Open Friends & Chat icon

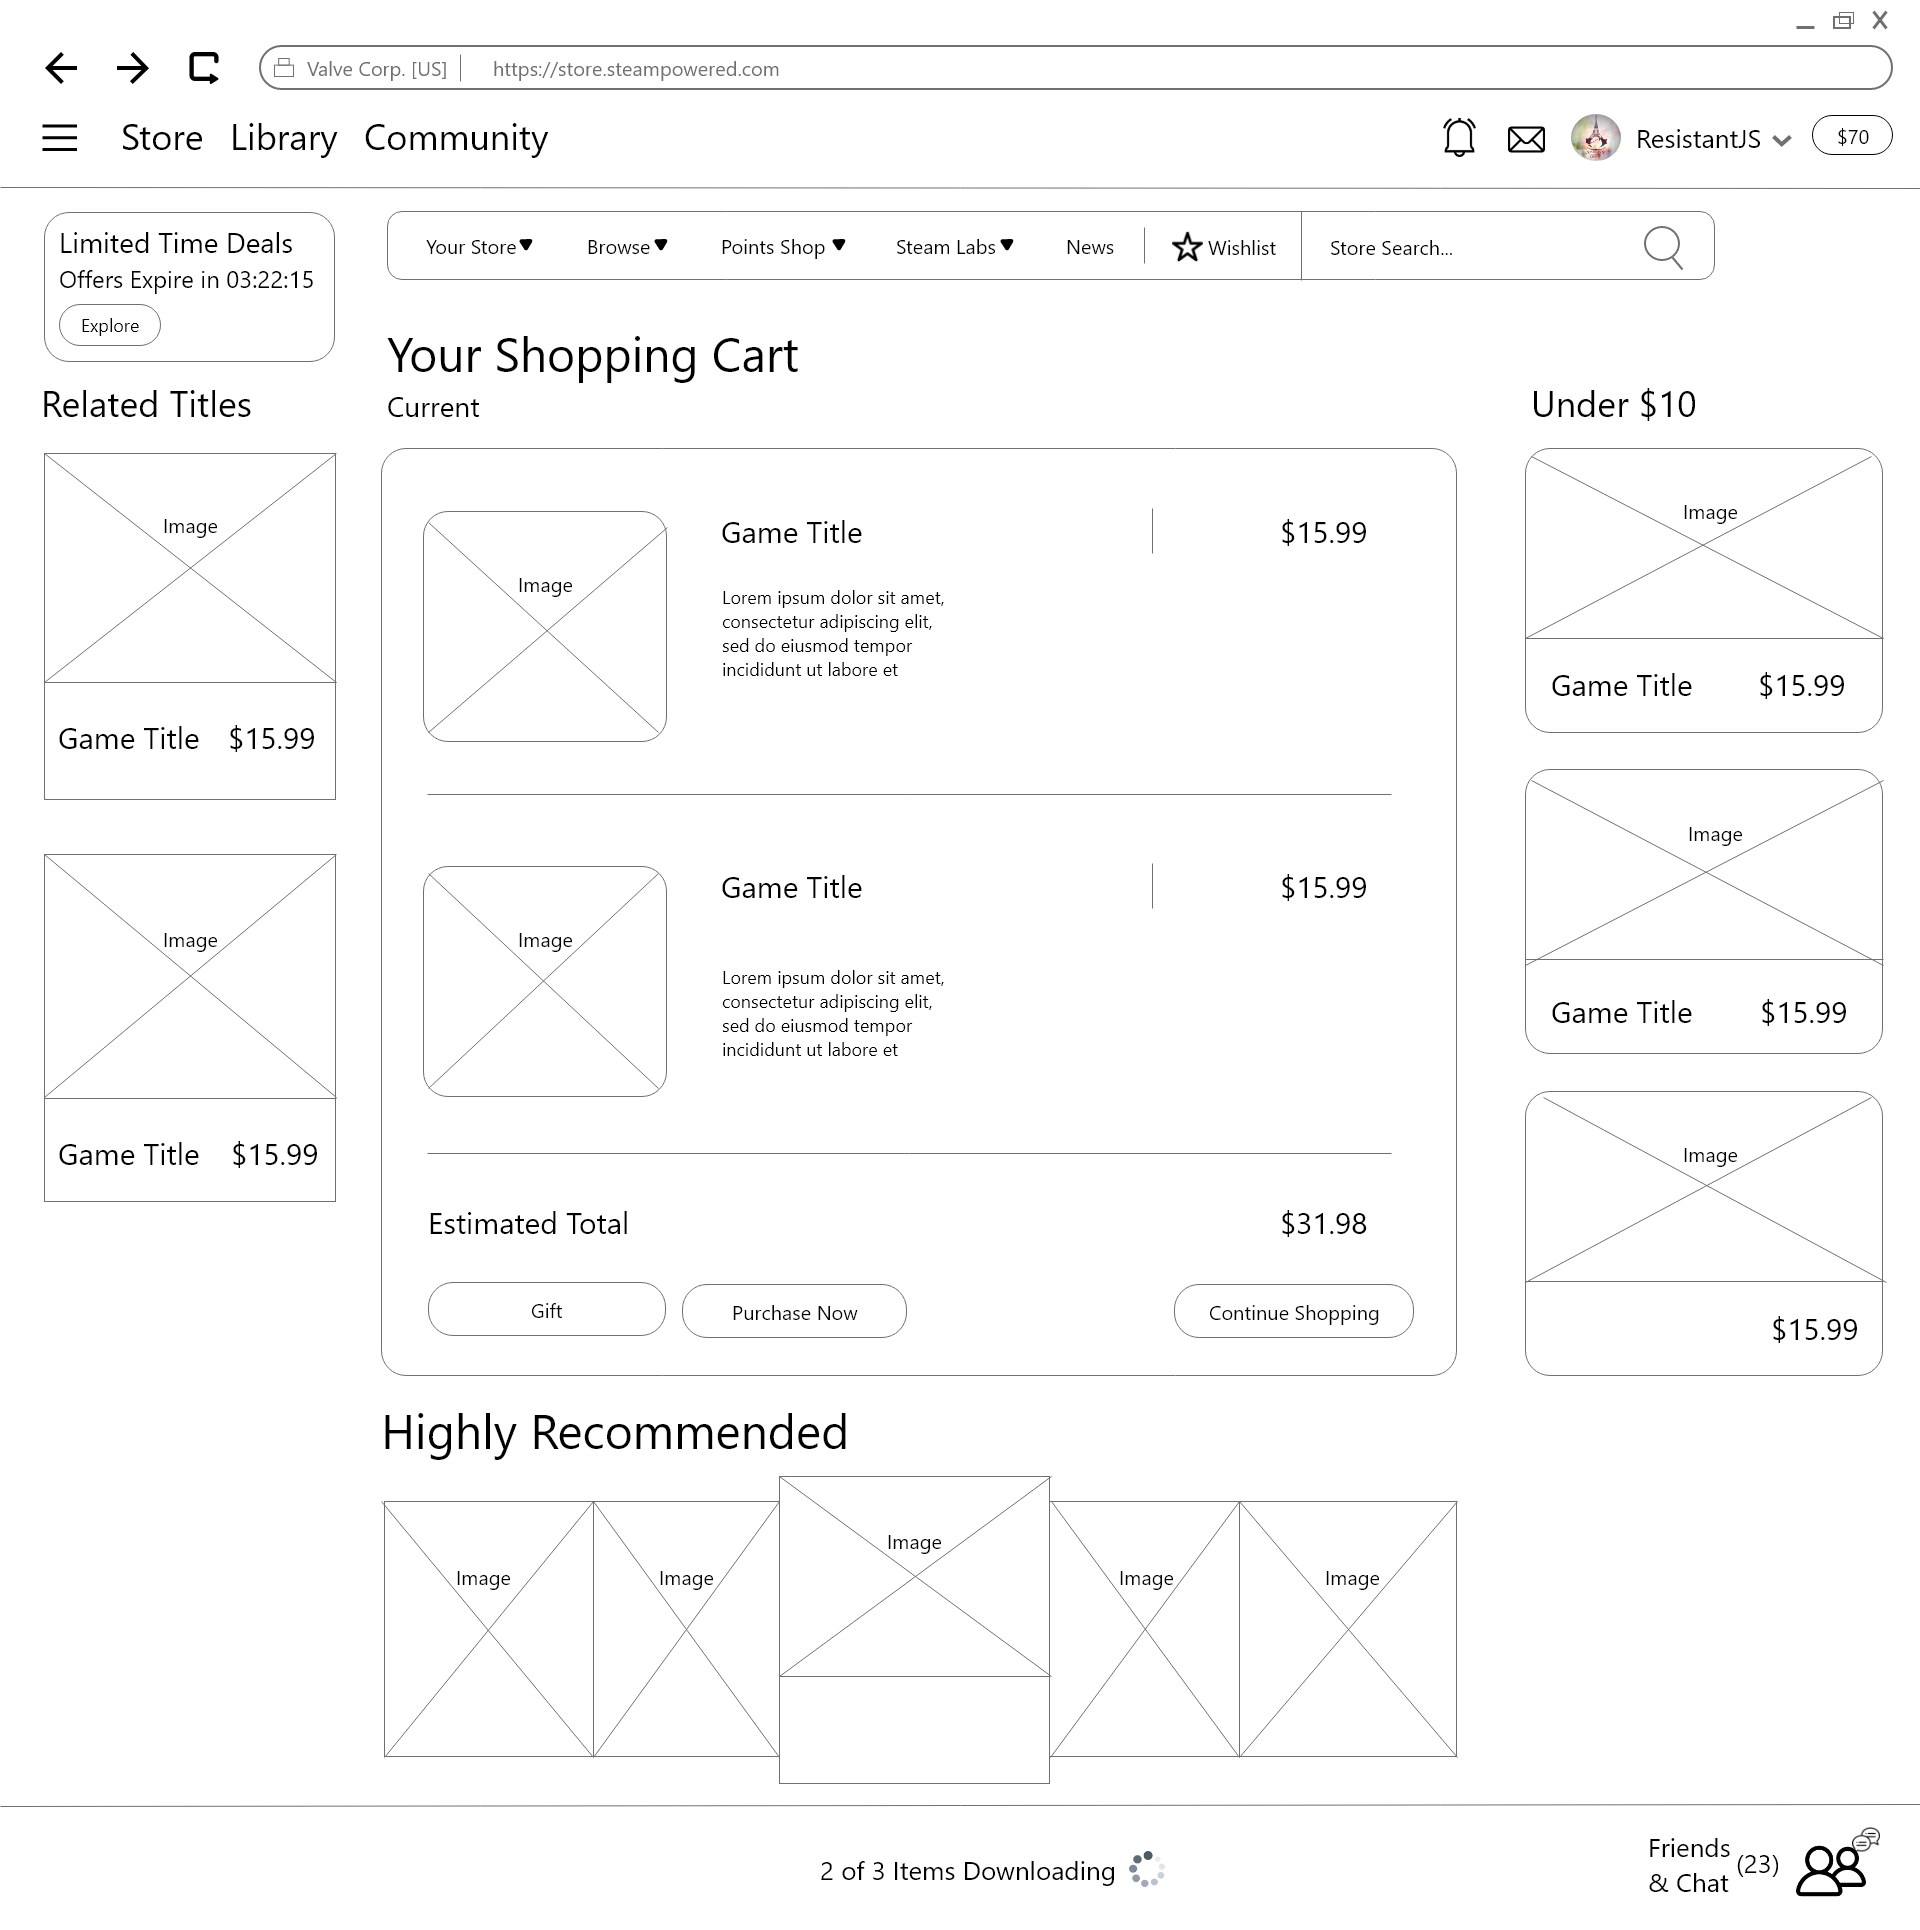(1833, 1868)
